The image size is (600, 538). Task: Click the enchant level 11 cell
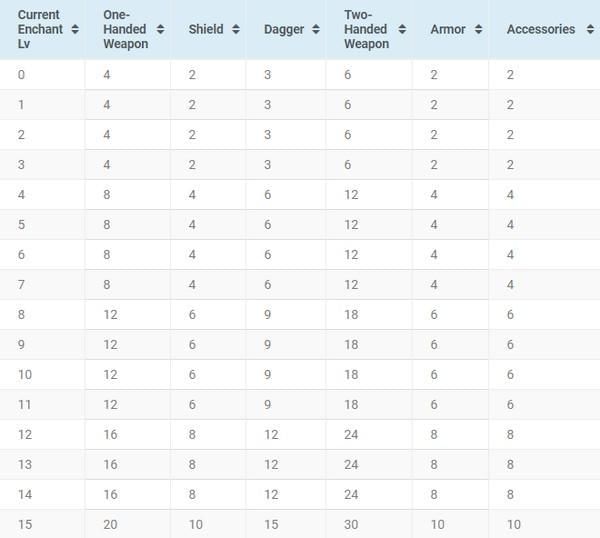tap(25, 405)
